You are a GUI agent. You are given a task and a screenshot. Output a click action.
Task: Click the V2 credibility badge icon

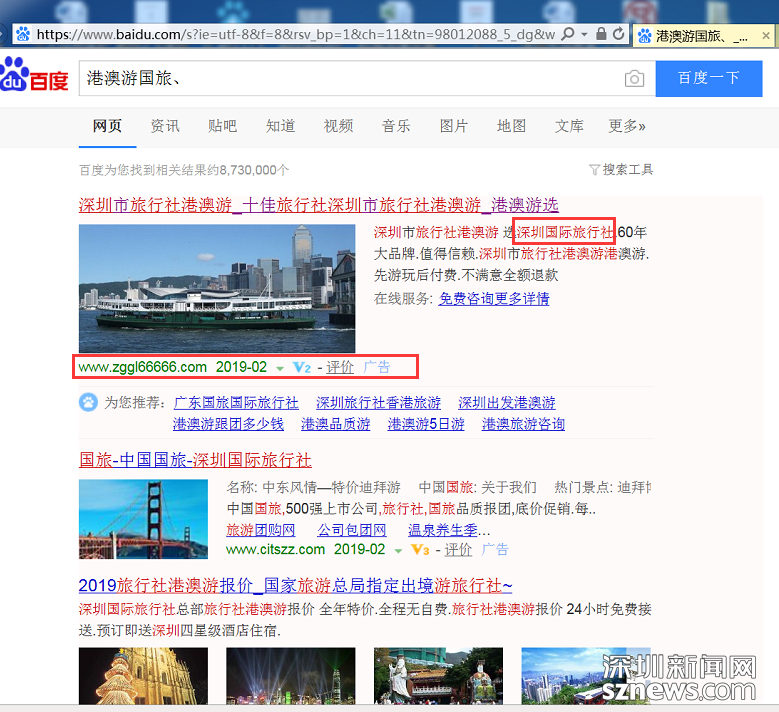(302, 368)
